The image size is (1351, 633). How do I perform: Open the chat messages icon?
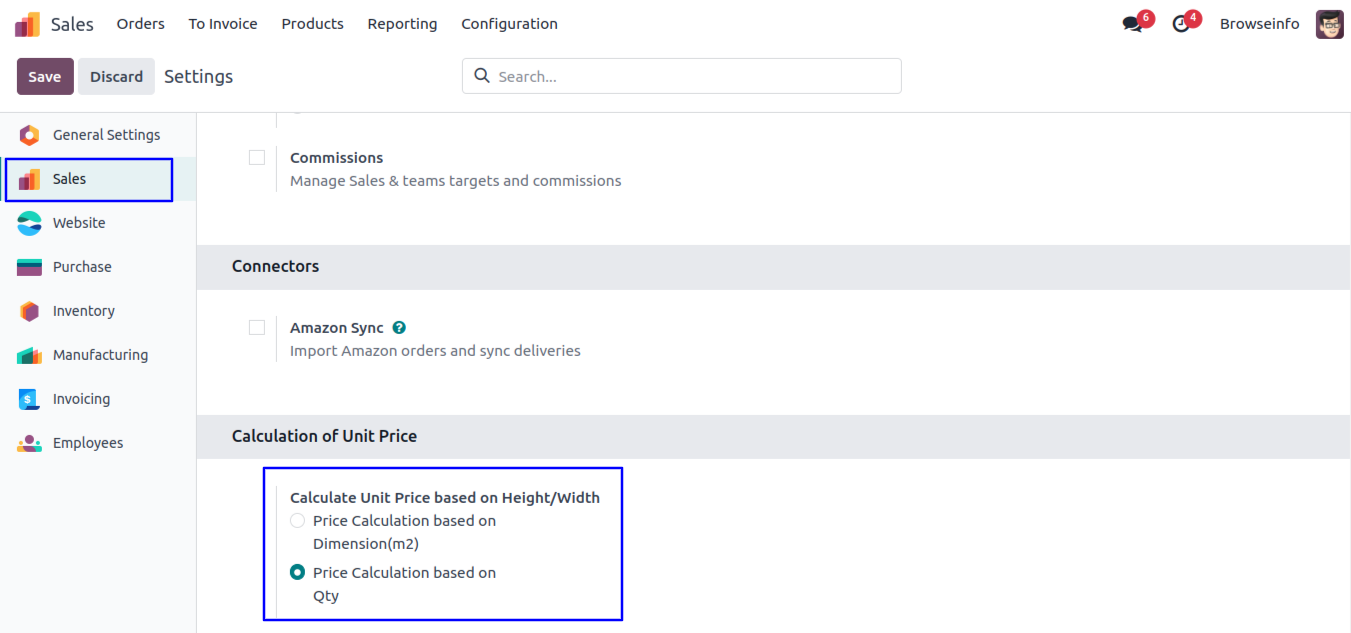[1132, 24]
